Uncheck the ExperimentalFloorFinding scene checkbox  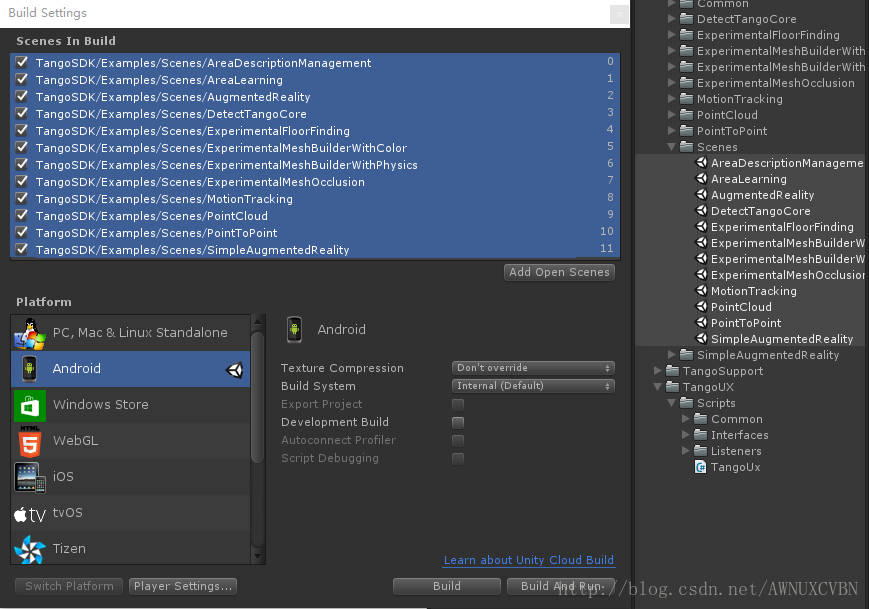pyautogui.click(x=22, y=130)
